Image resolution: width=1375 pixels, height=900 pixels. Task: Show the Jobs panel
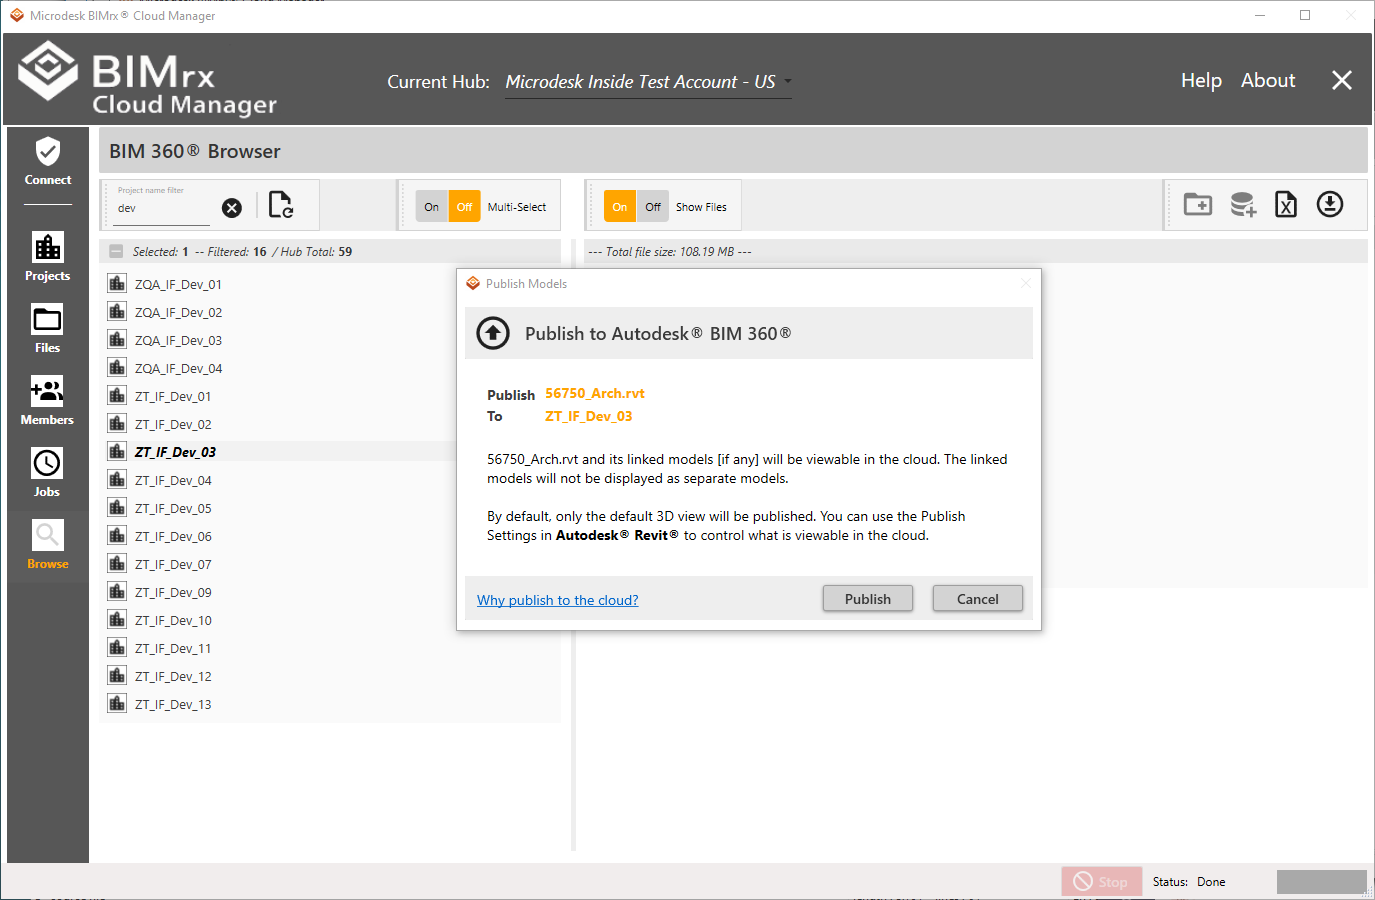(x=47, y=472)
